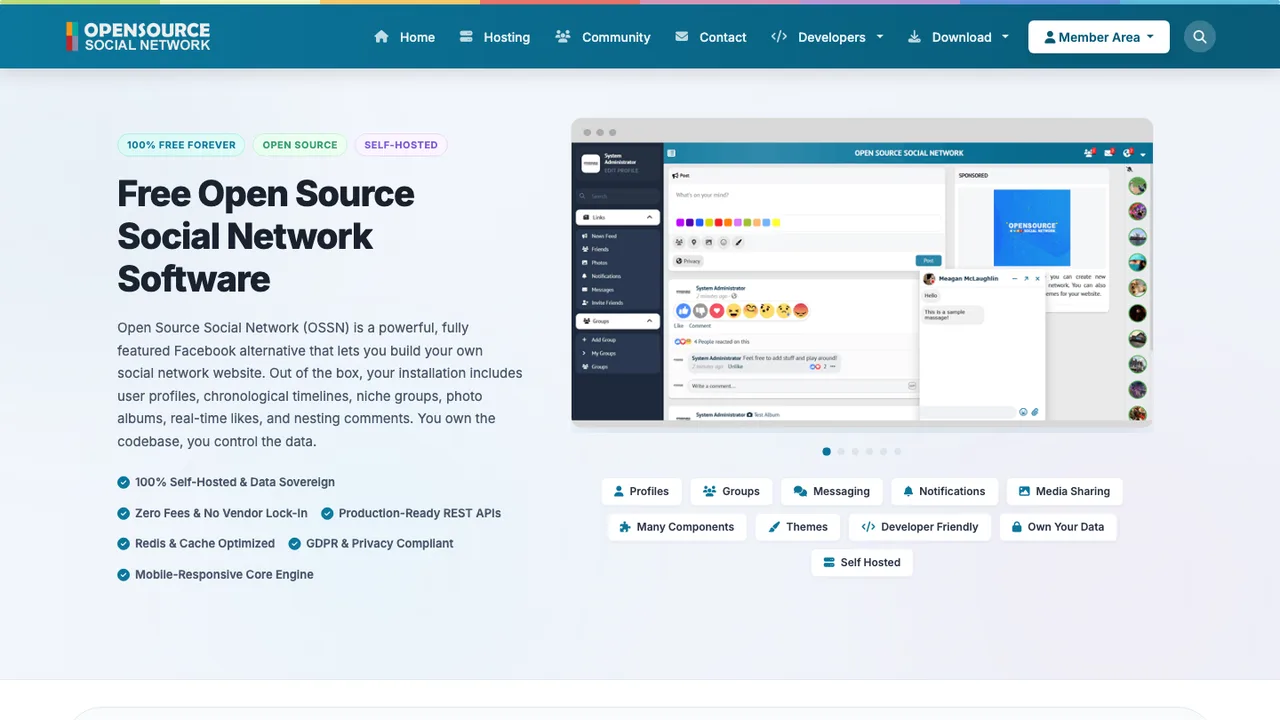Visit the Community section

tap(603, 37)
